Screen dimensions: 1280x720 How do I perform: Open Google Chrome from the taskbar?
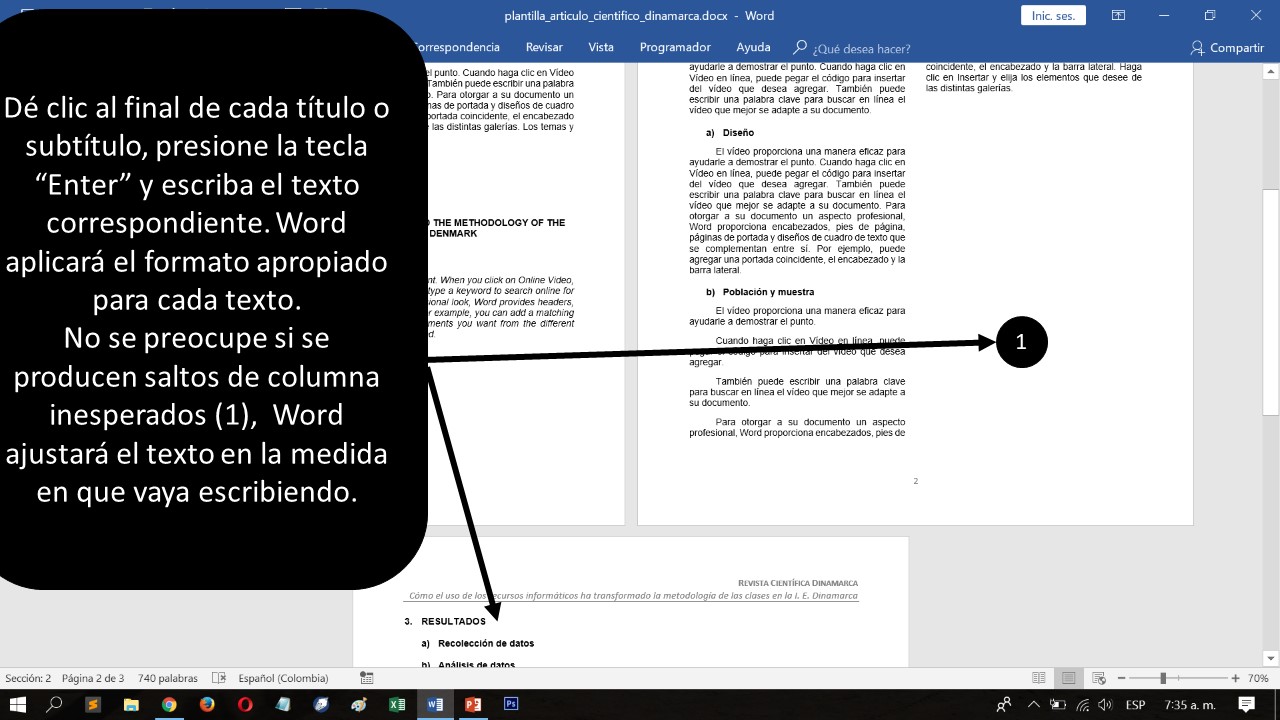coord(169,704)
